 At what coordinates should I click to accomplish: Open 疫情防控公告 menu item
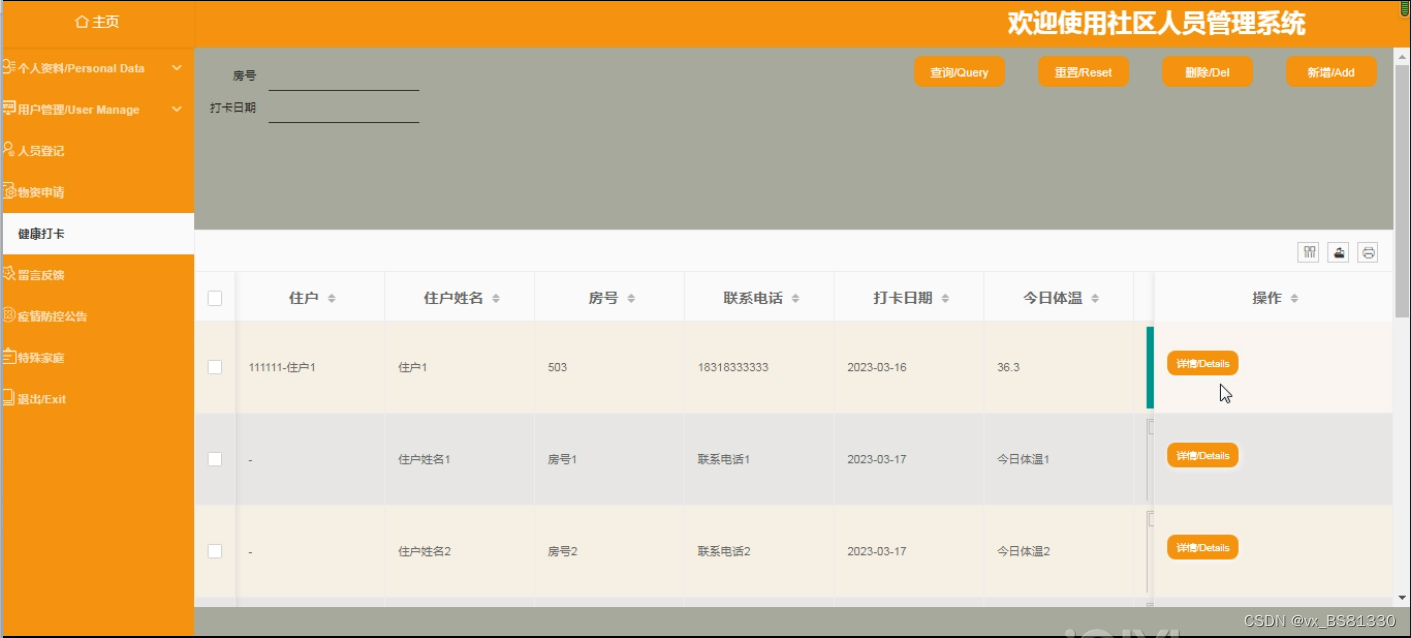click(x=97, y=316)
